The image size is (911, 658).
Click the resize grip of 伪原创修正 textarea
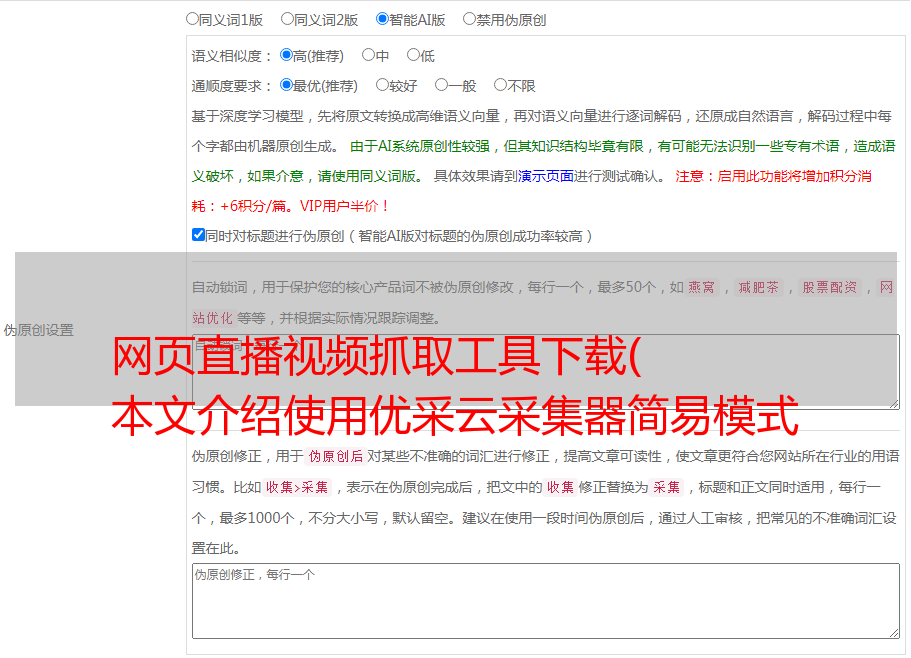pos(894,633)
